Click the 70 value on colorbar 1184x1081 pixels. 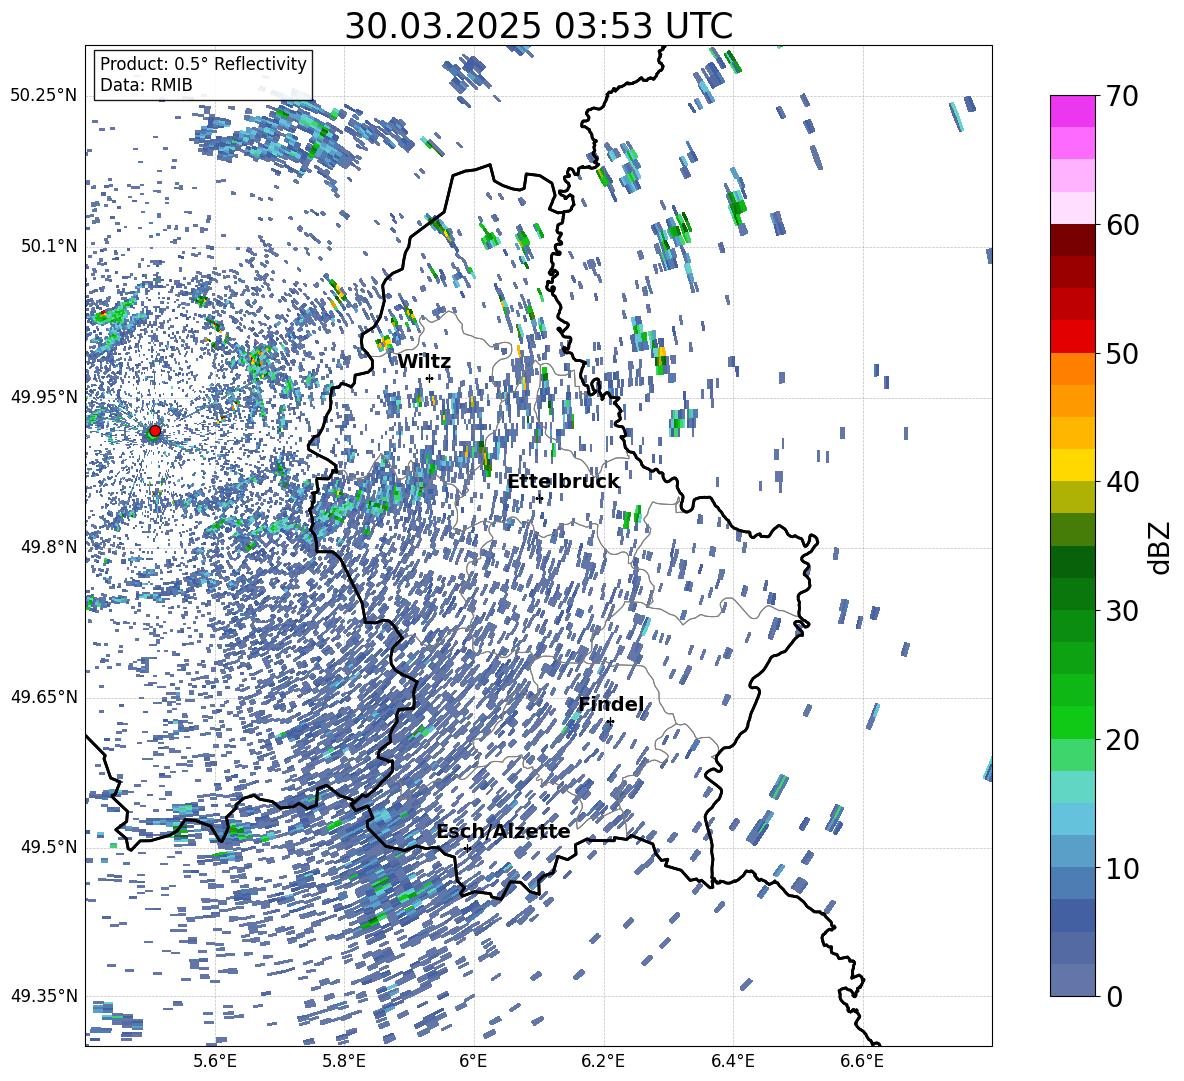pyautogui.click(x=1122, y=96)
